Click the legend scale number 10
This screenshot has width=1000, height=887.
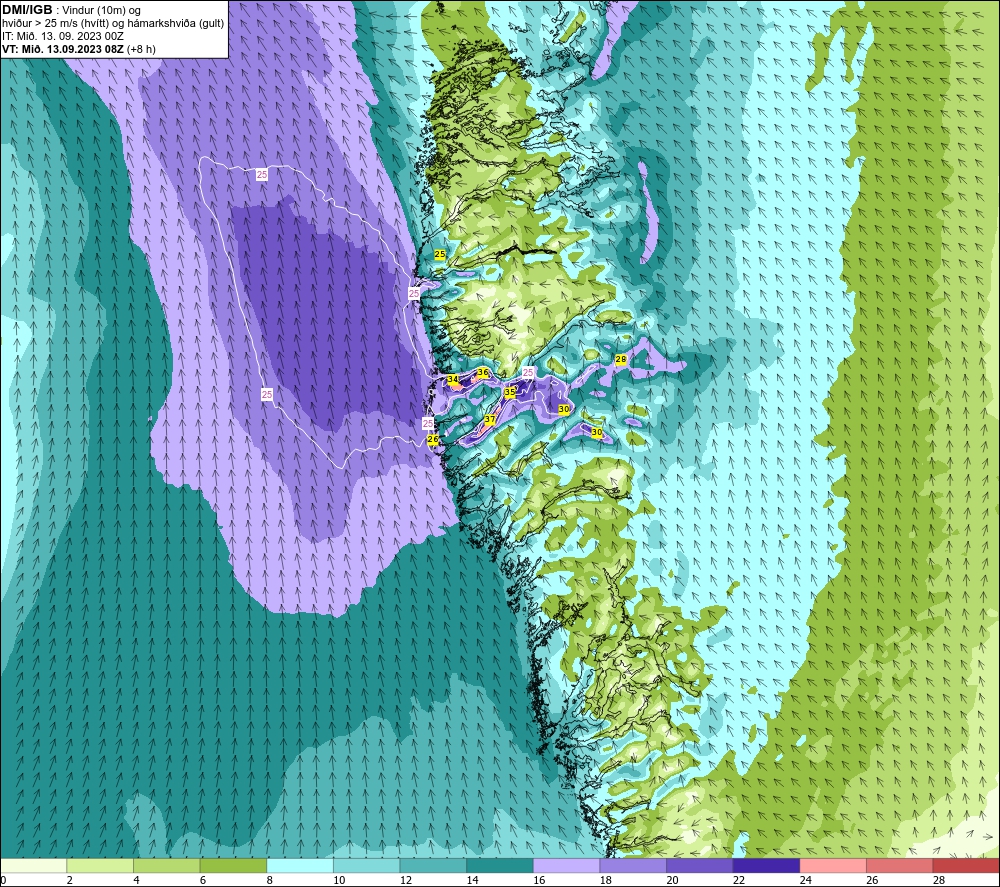(x=339, y=880)
